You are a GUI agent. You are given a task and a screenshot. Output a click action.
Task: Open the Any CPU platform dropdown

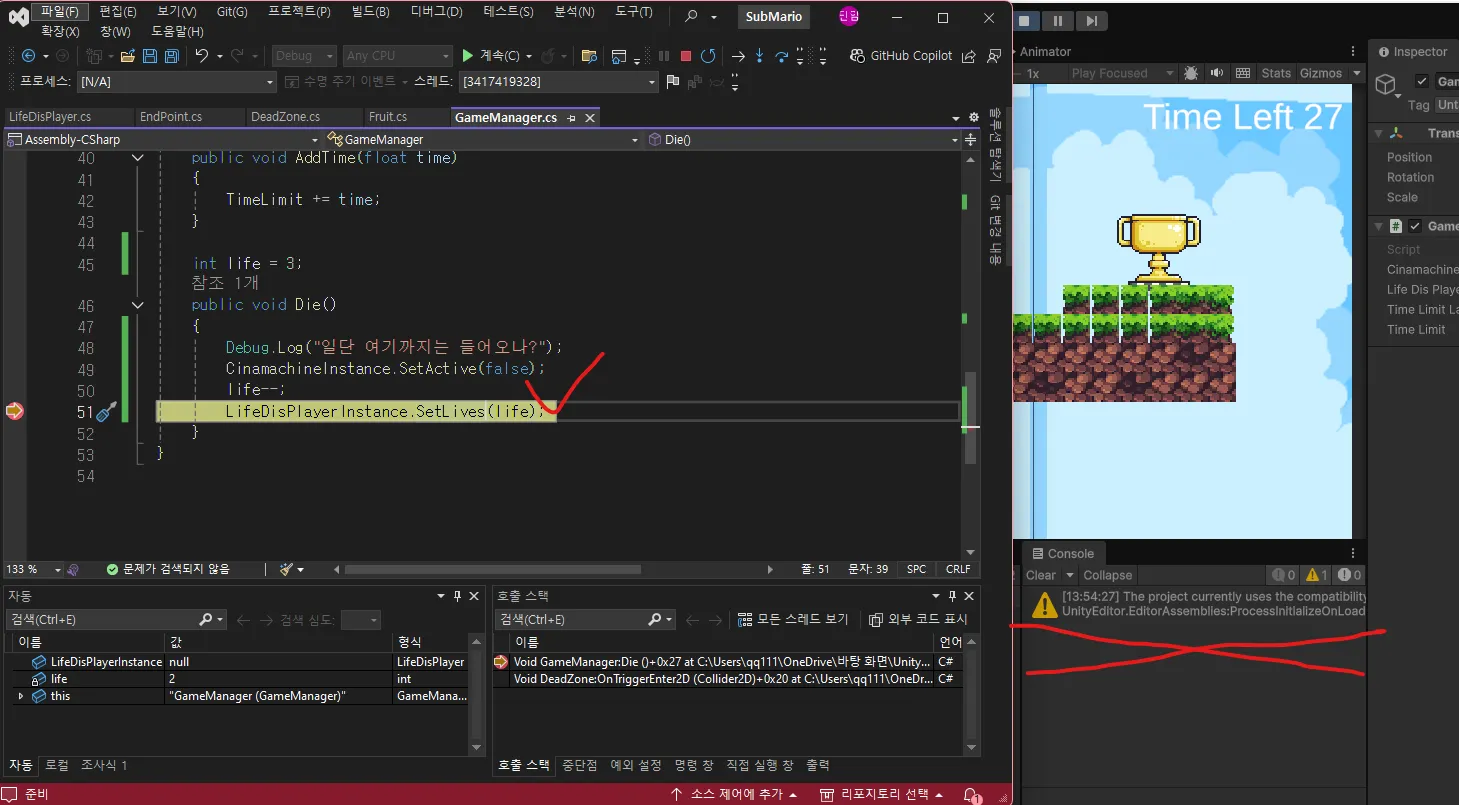[x=397, y=56]
